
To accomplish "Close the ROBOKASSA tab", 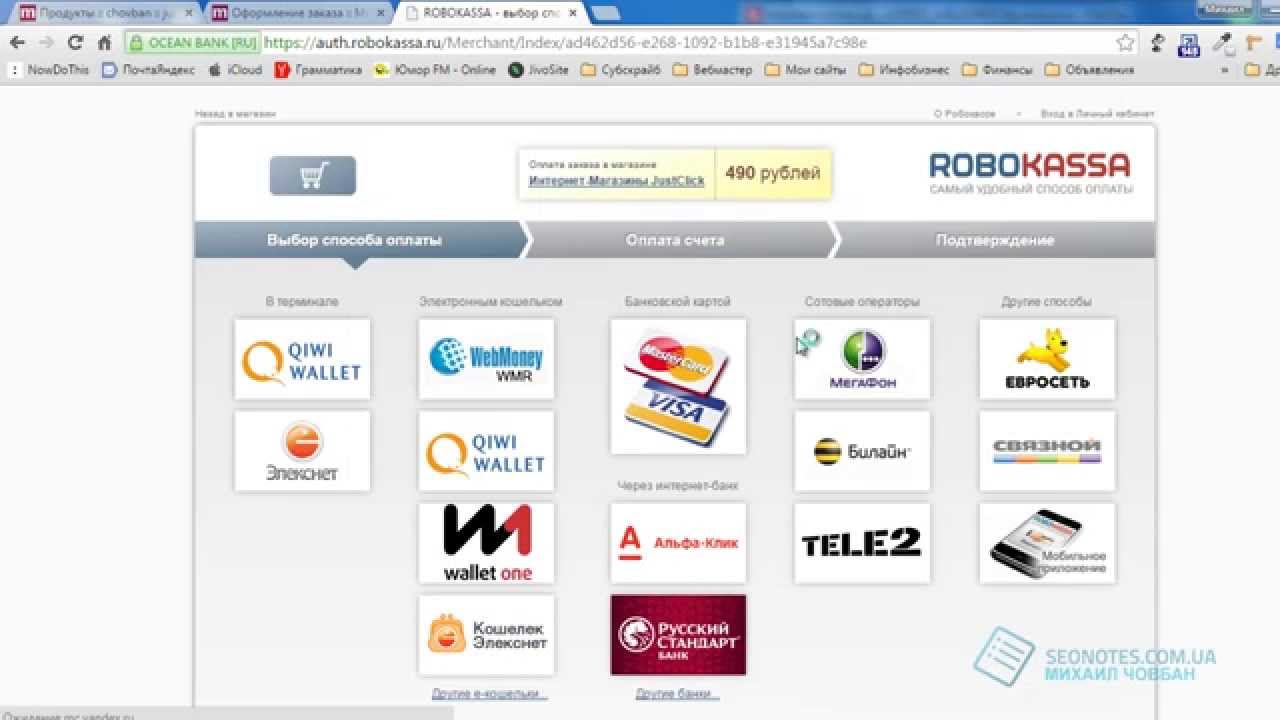I will click(x=572, y=13).
